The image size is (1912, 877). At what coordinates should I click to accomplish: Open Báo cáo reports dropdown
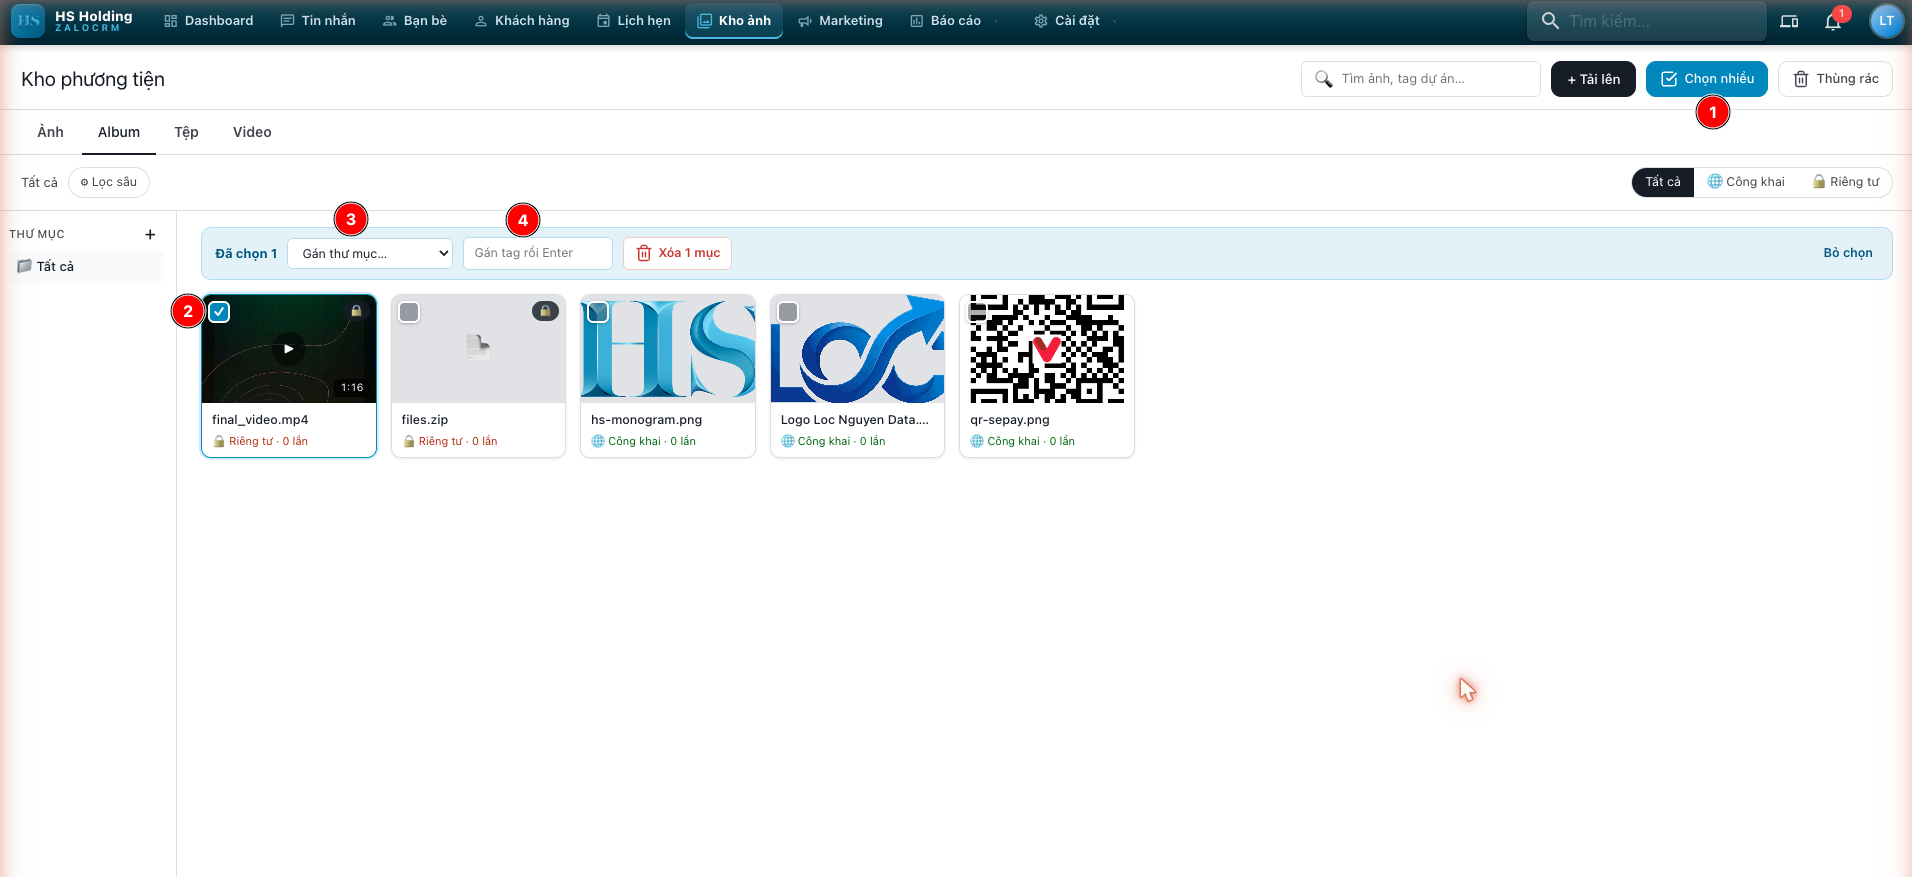(x=954, y=21)
